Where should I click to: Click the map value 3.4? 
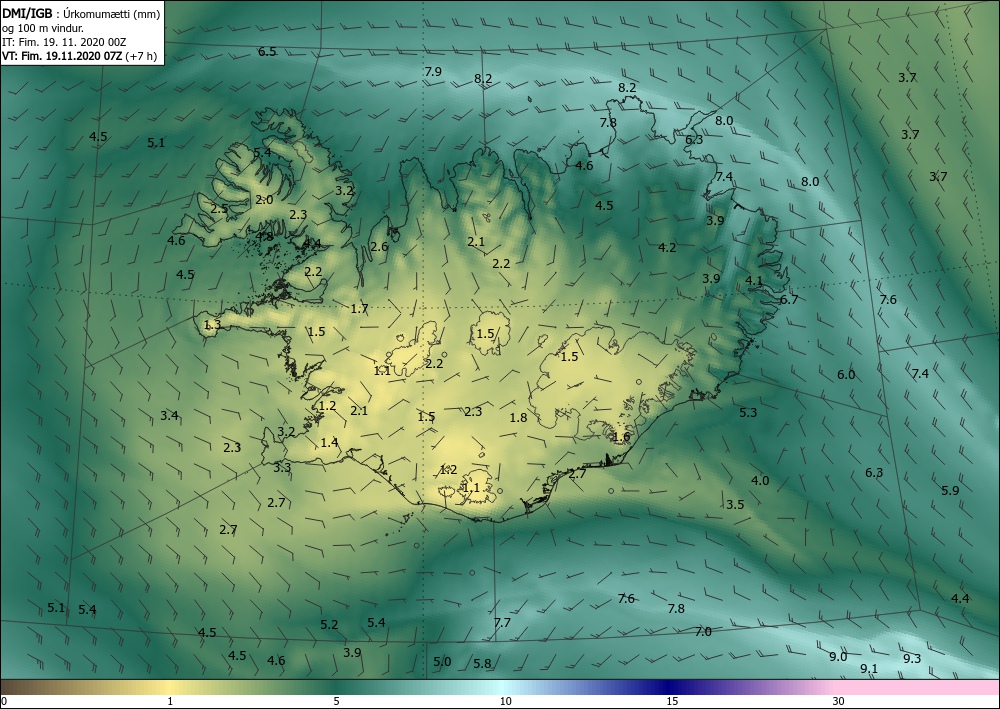click(x=169, y=416)
